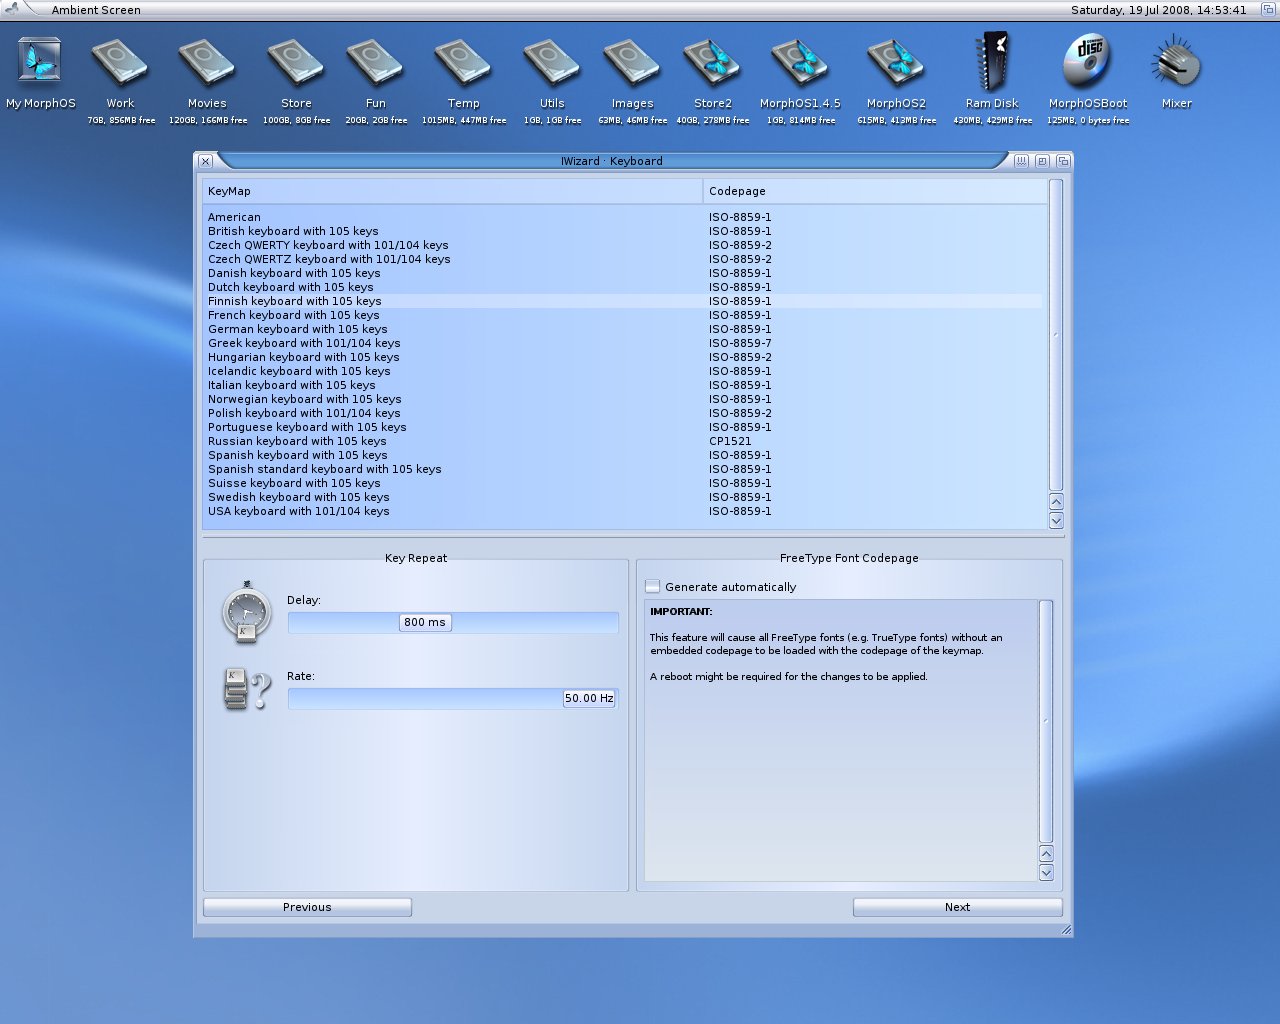Open the Utils drive icon

coord(551,62)
